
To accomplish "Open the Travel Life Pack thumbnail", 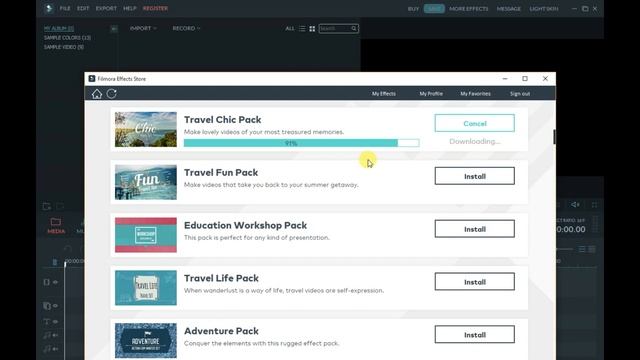I will [x=146, y=288].
